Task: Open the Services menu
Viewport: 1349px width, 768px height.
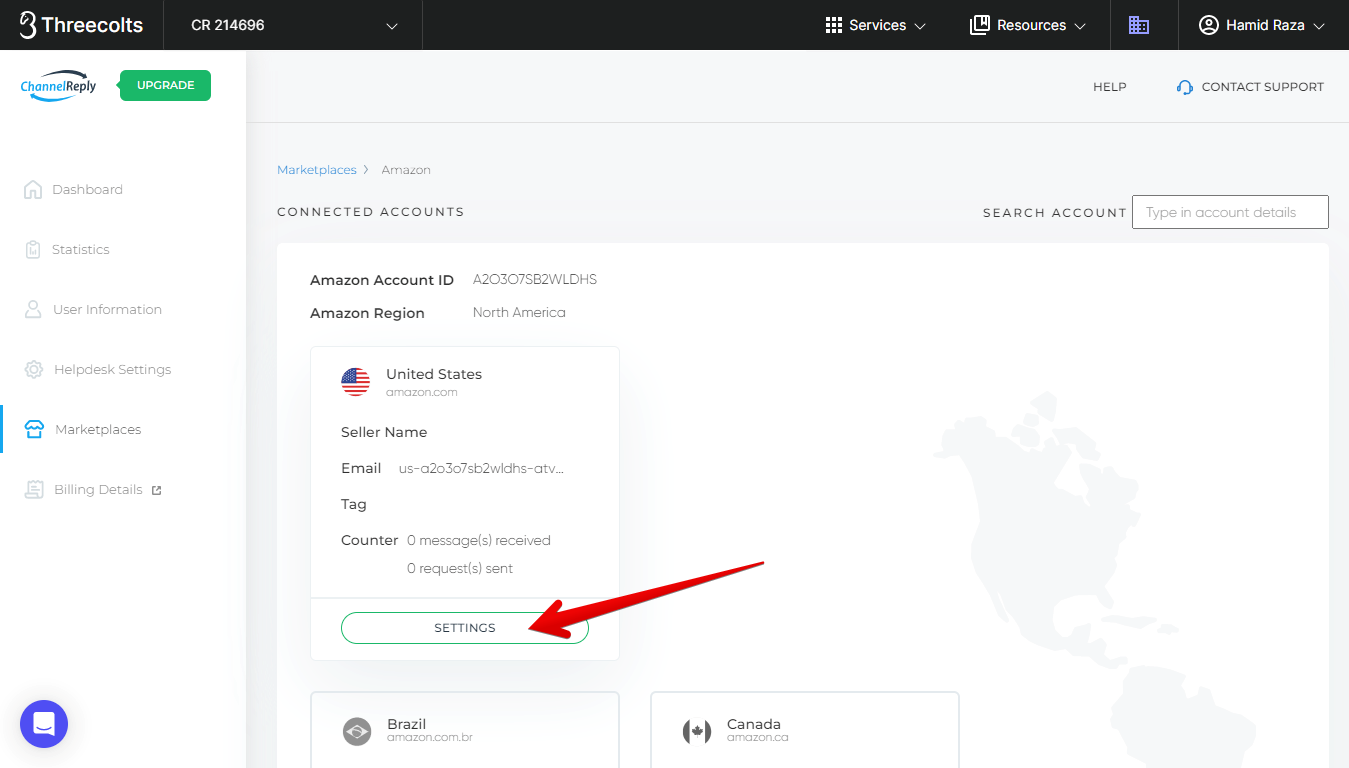Action: click(876, 25)
